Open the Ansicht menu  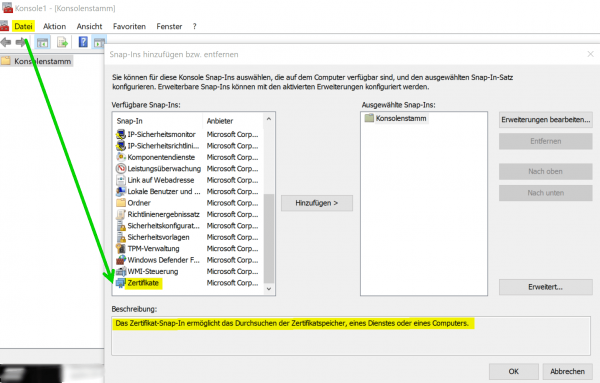(x=89, y=26)
